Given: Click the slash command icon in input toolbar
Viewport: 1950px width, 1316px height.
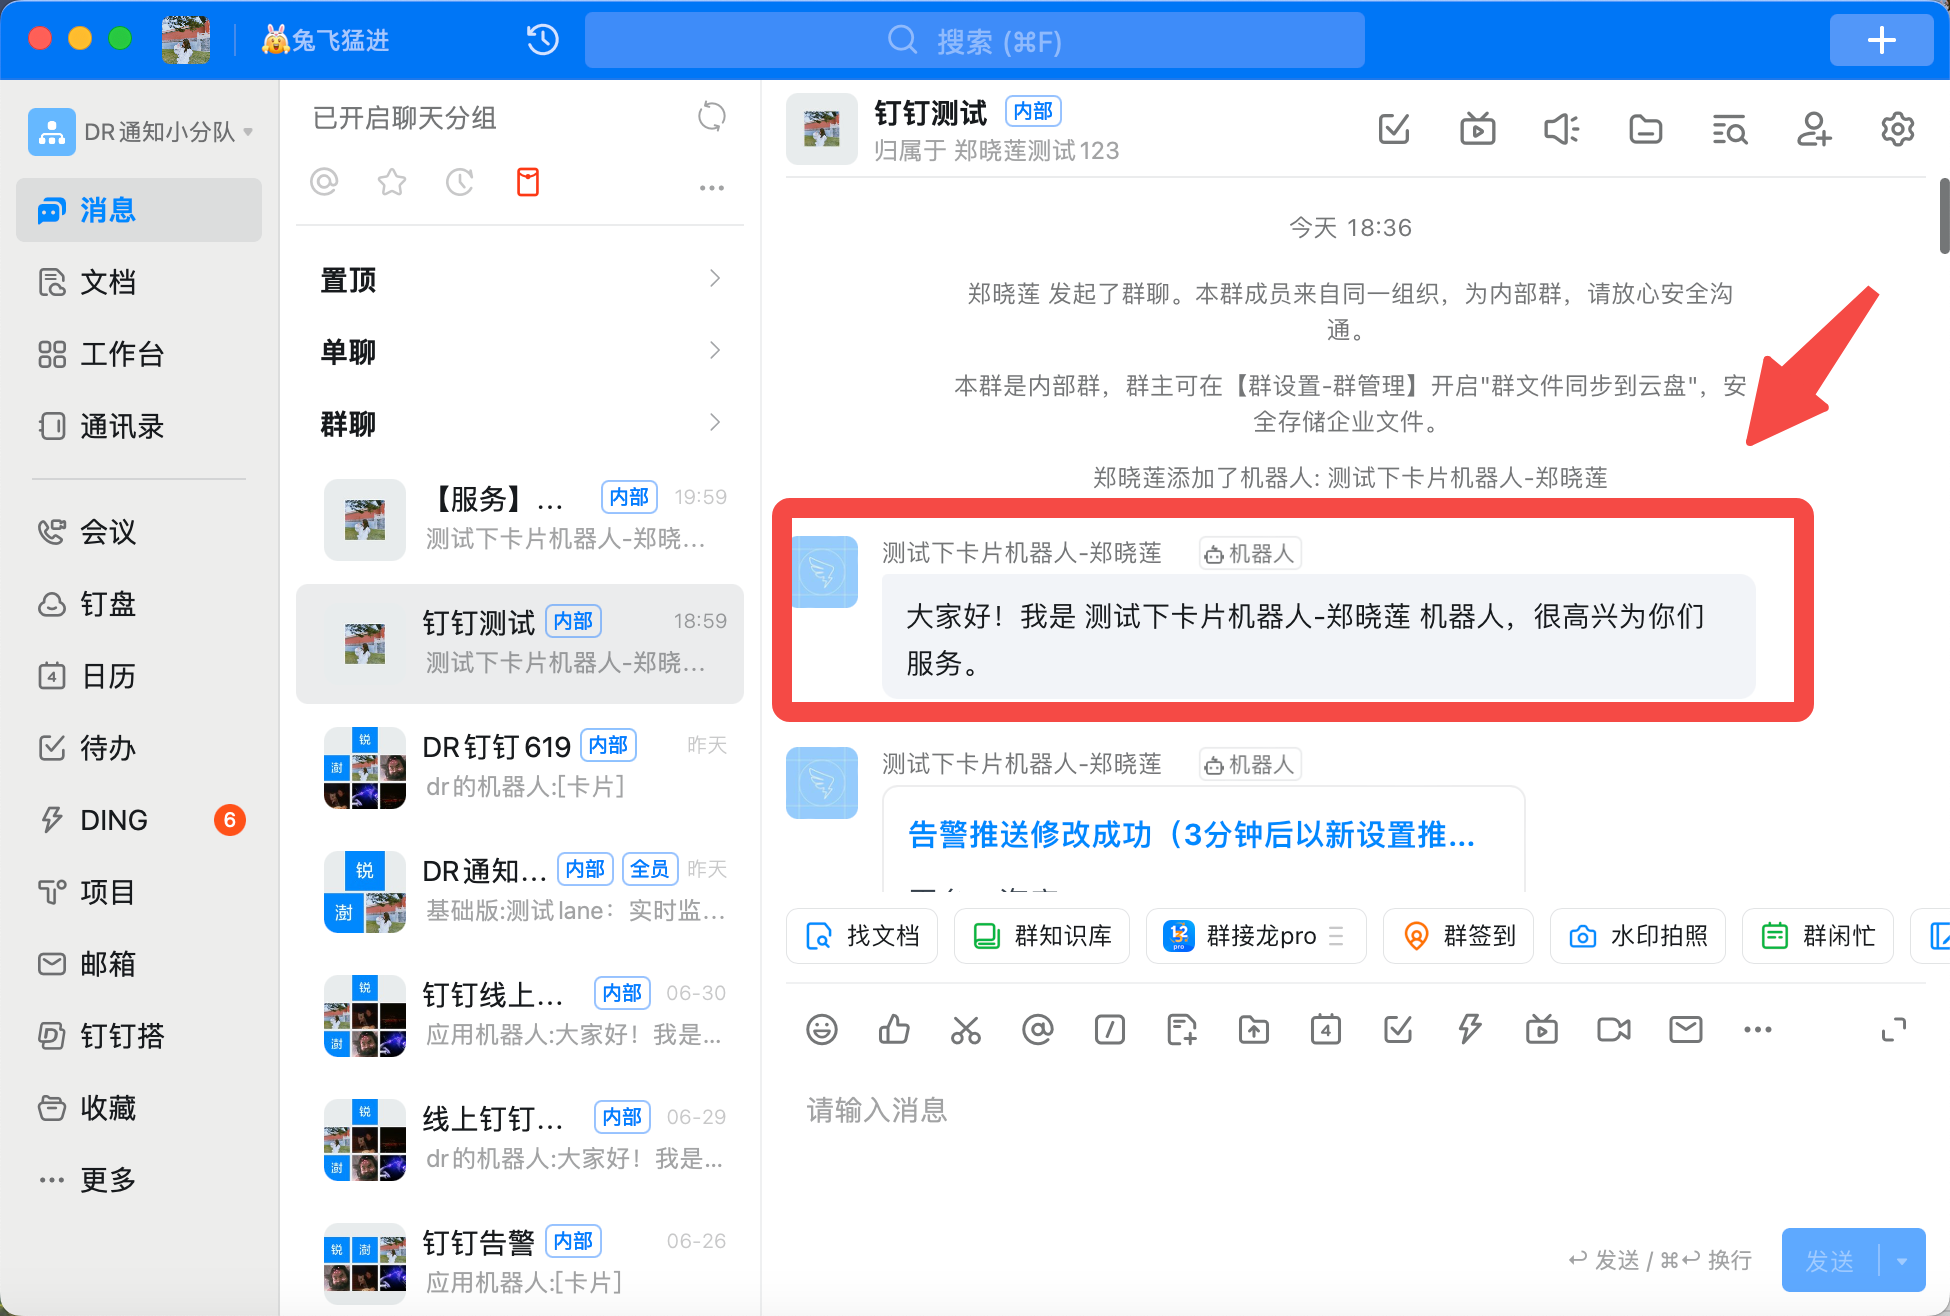Looking at the screenshot, I should [1110, 1029].
